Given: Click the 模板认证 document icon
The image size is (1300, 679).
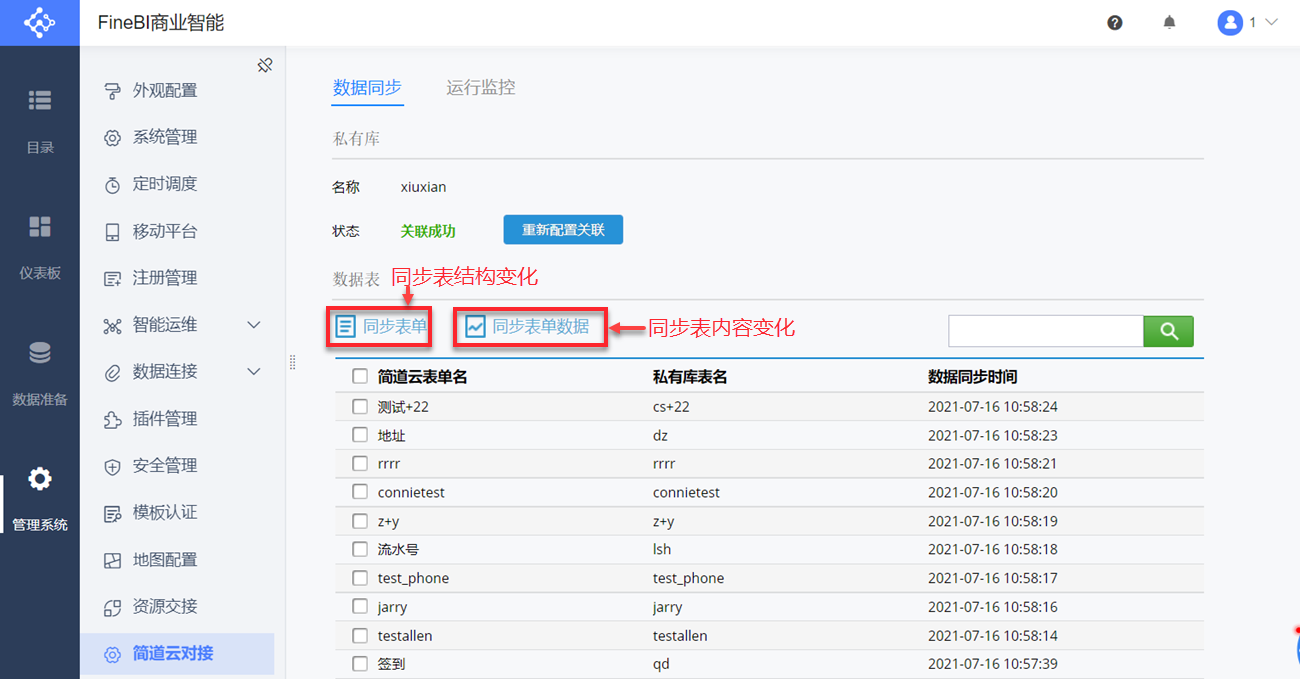Looking at the screenshot, I should (113, 513).
